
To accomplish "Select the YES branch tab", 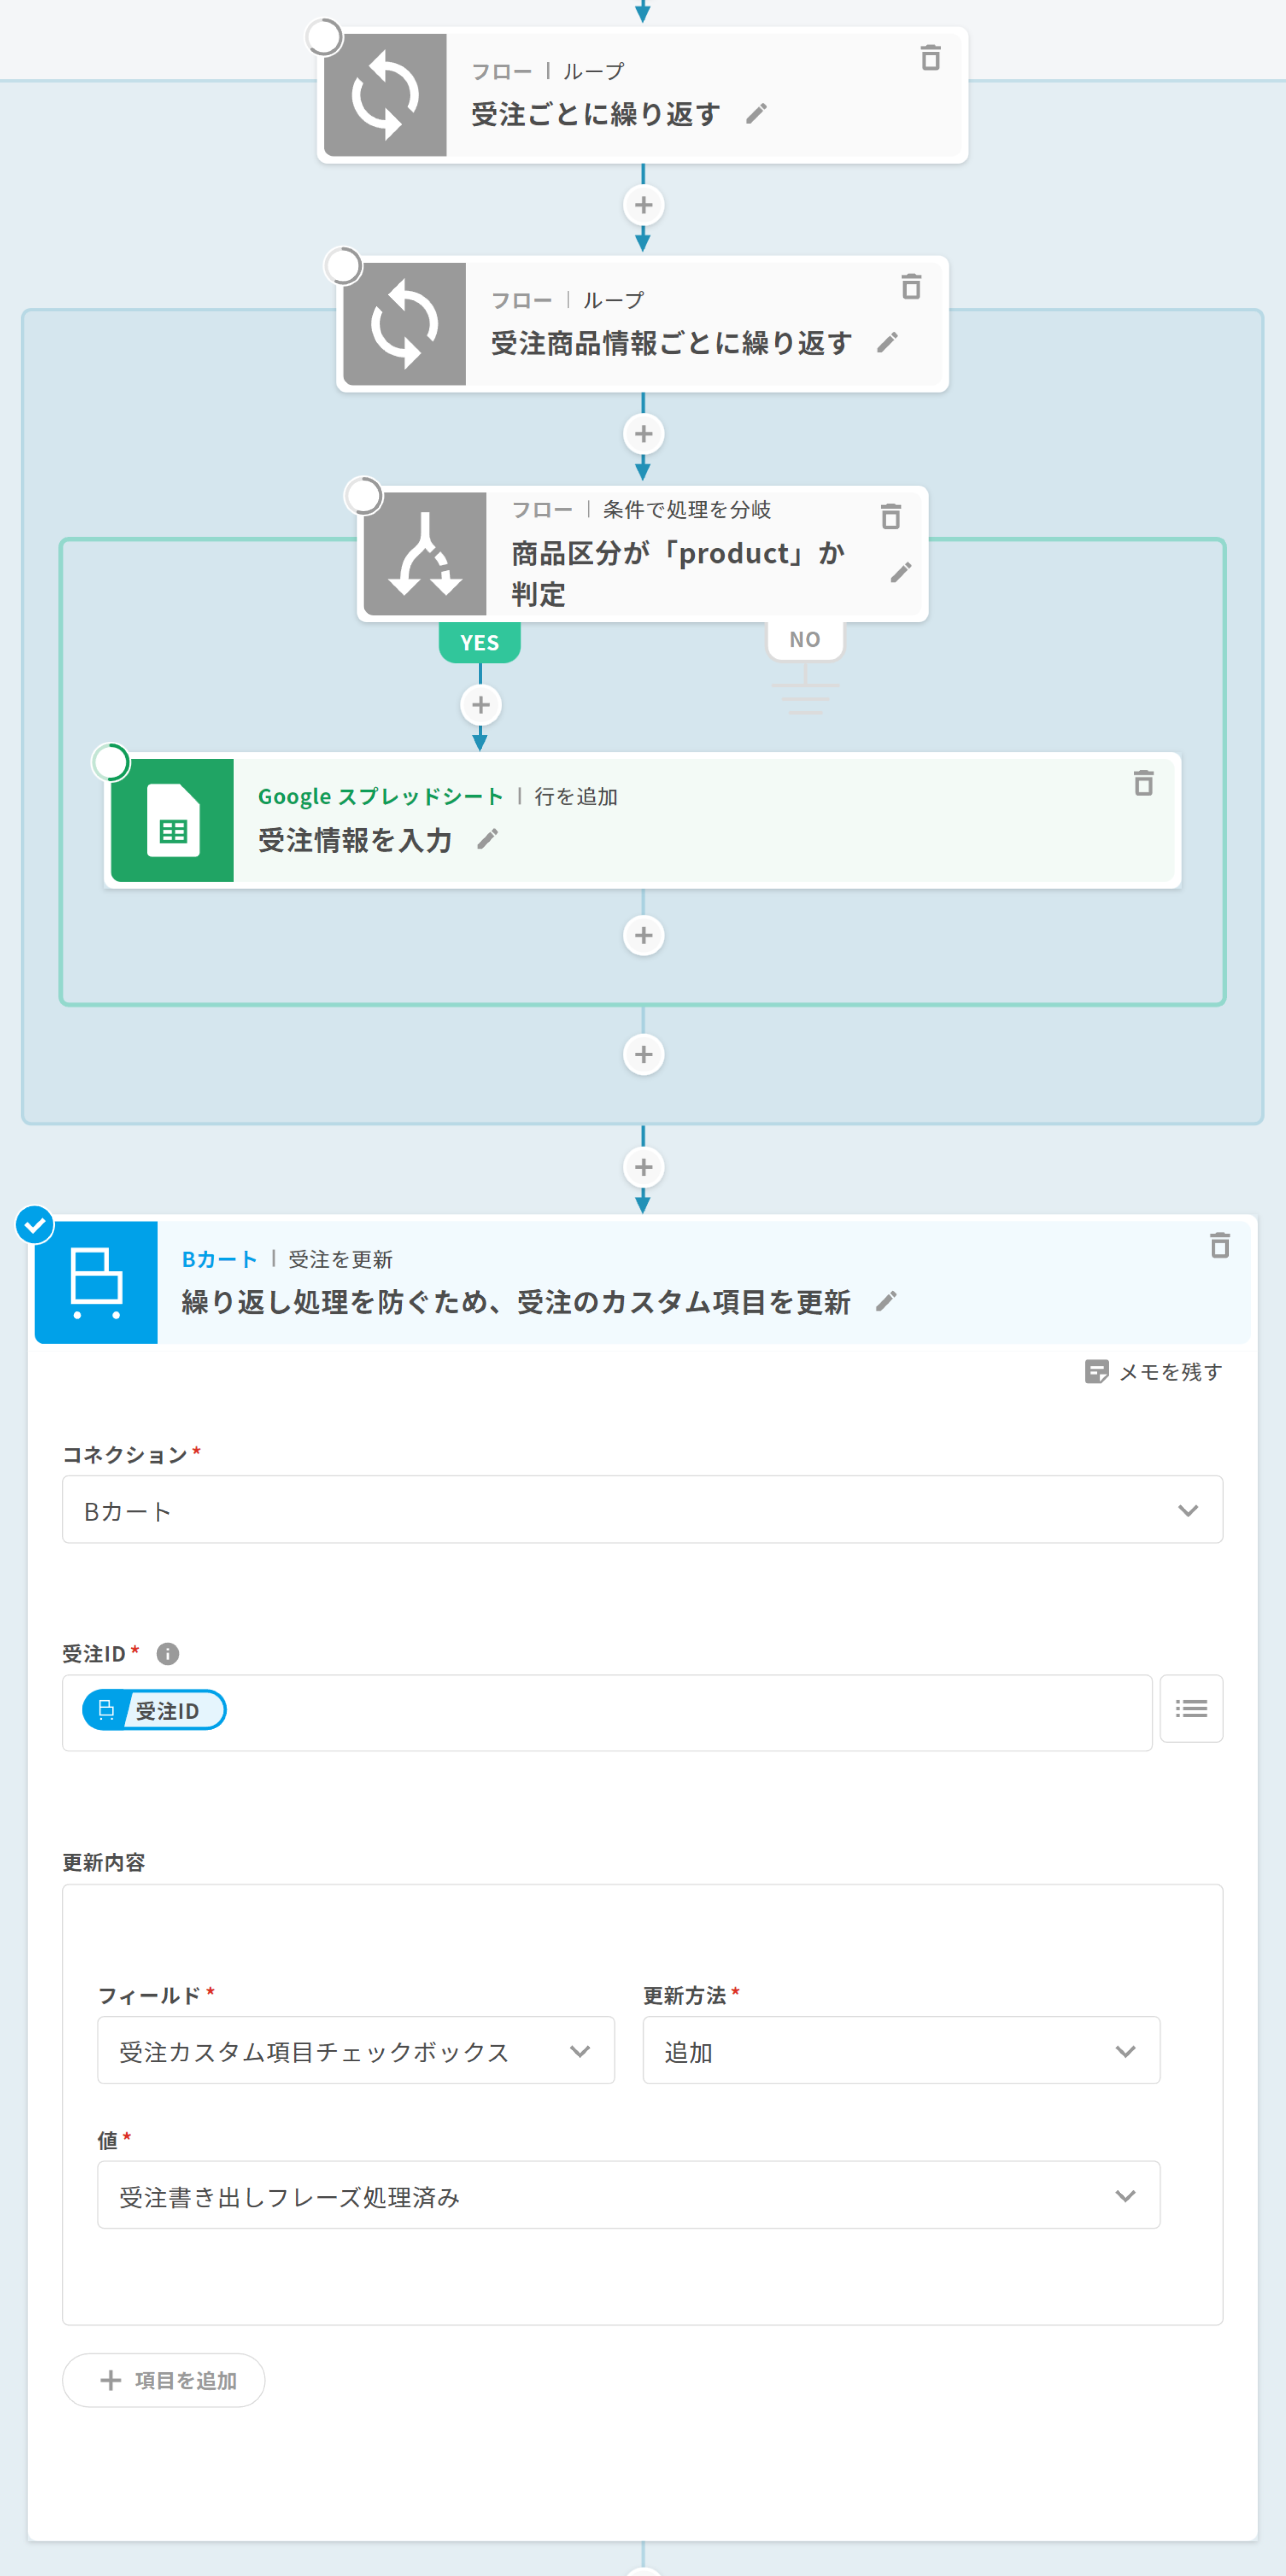I will point(479,642).
